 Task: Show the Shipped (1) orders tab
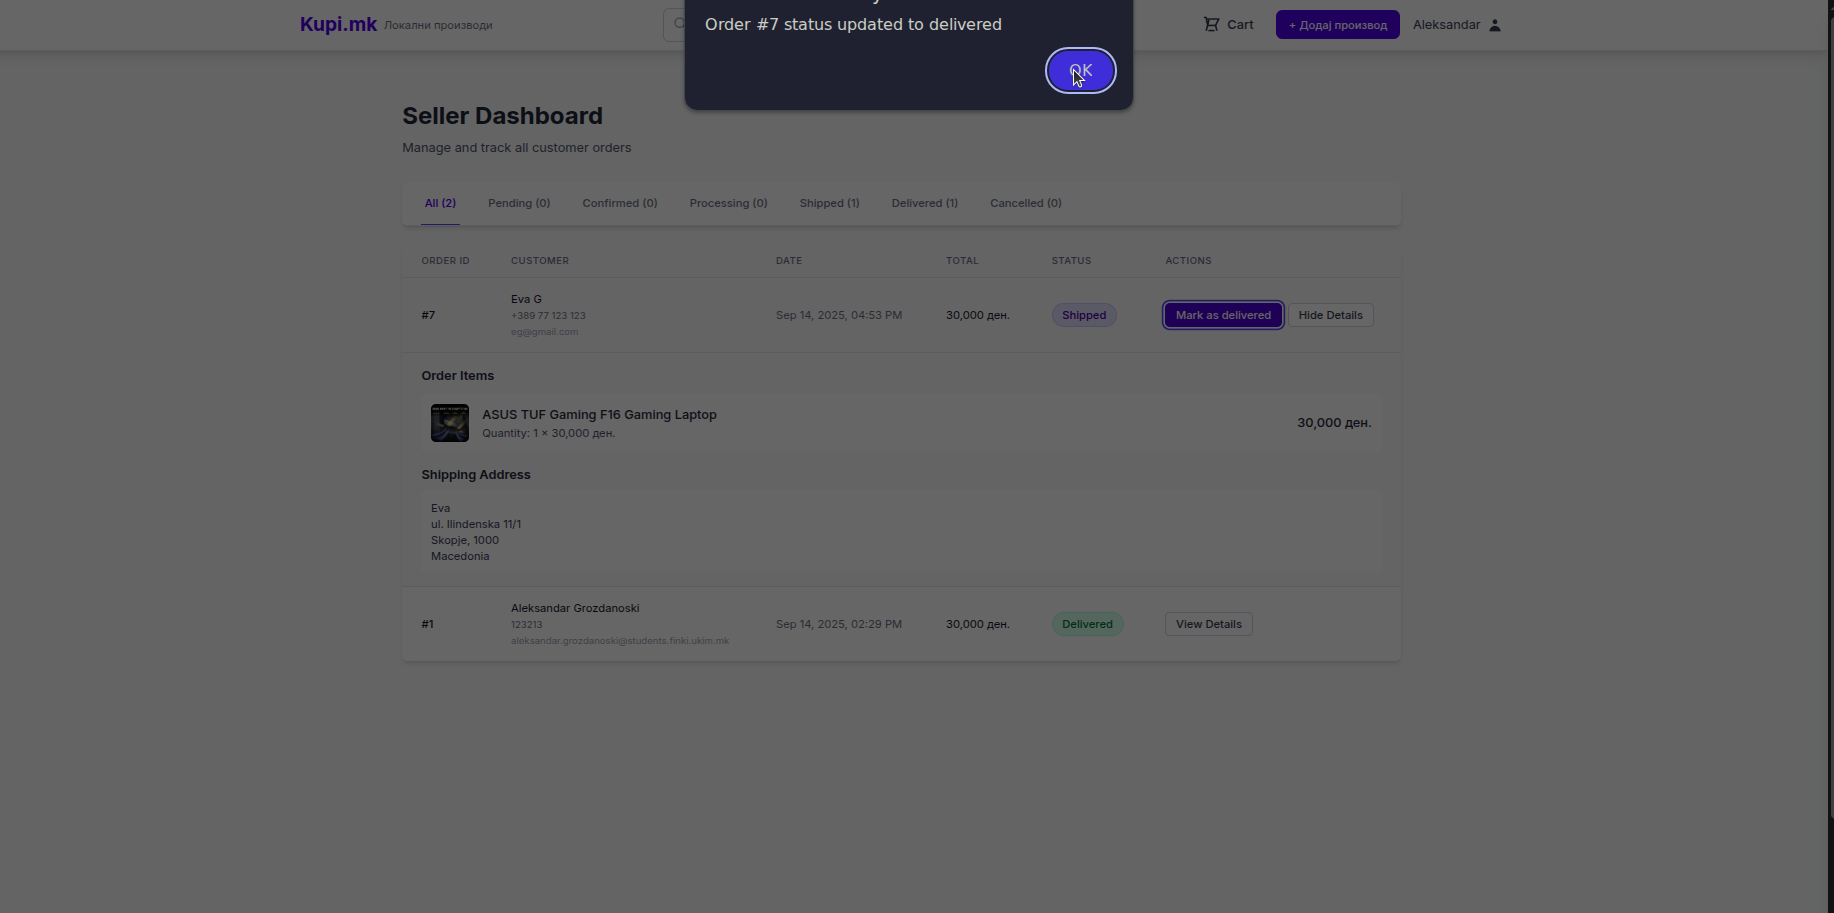829,203
